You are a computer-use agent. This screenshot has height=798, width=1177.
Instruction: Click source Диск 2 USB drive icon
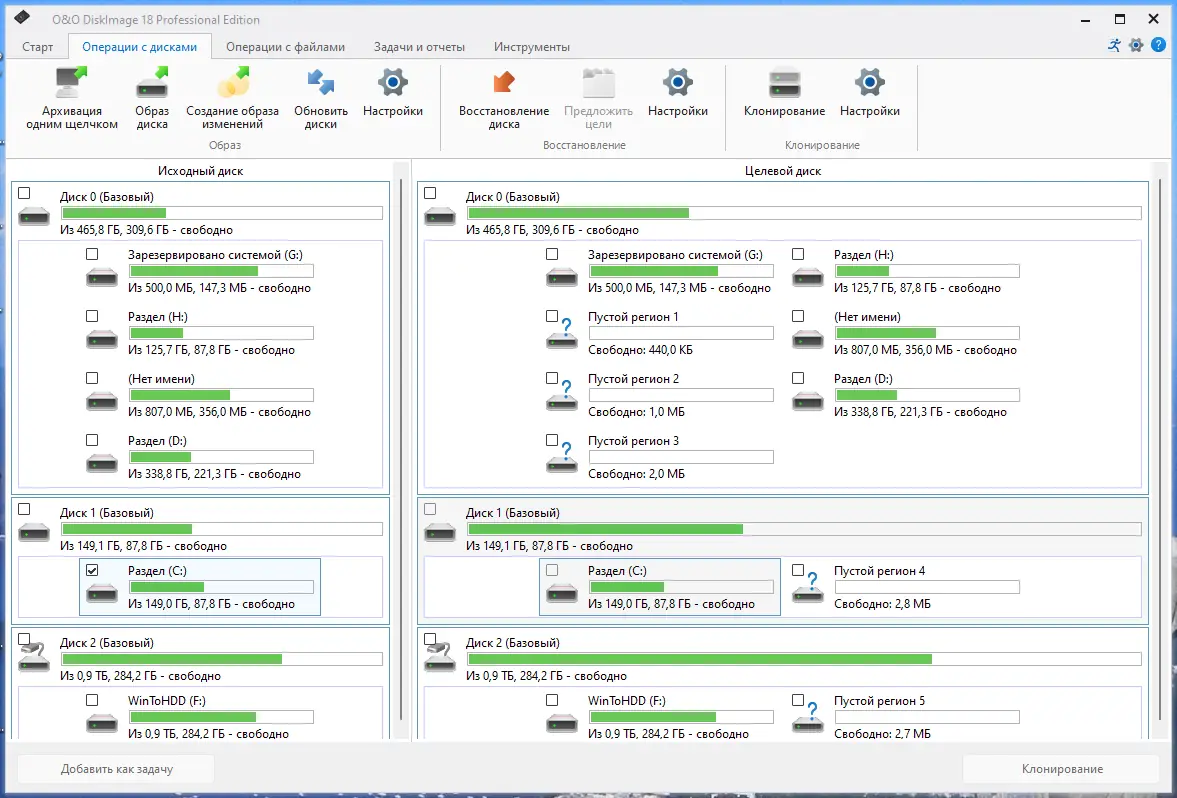pos(34,658)
